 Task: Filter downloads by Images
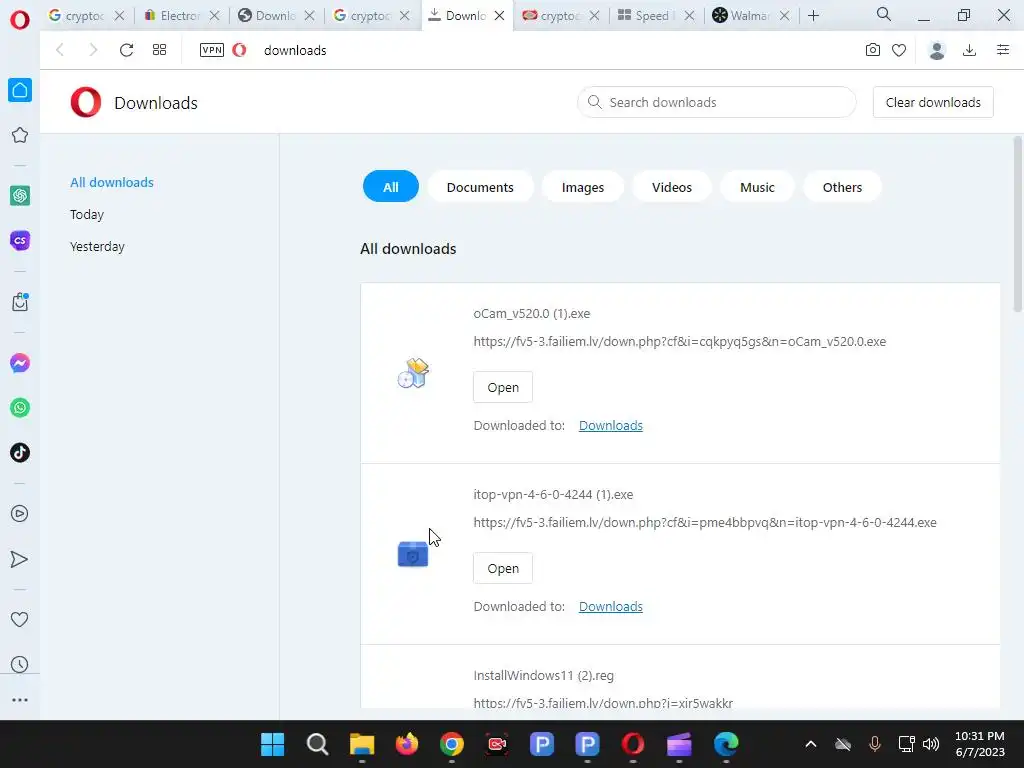[x=583, y=187]
